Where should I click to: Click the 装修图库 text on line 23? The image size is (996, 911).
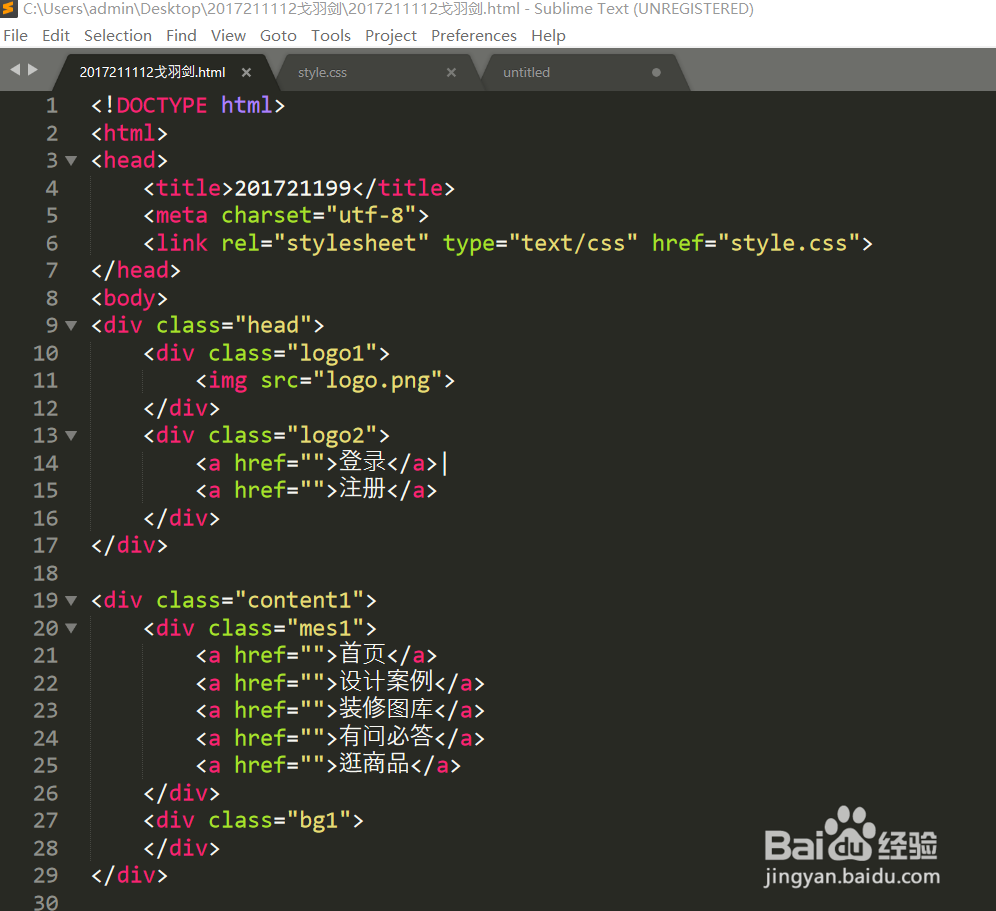click(x=386, y=709)
